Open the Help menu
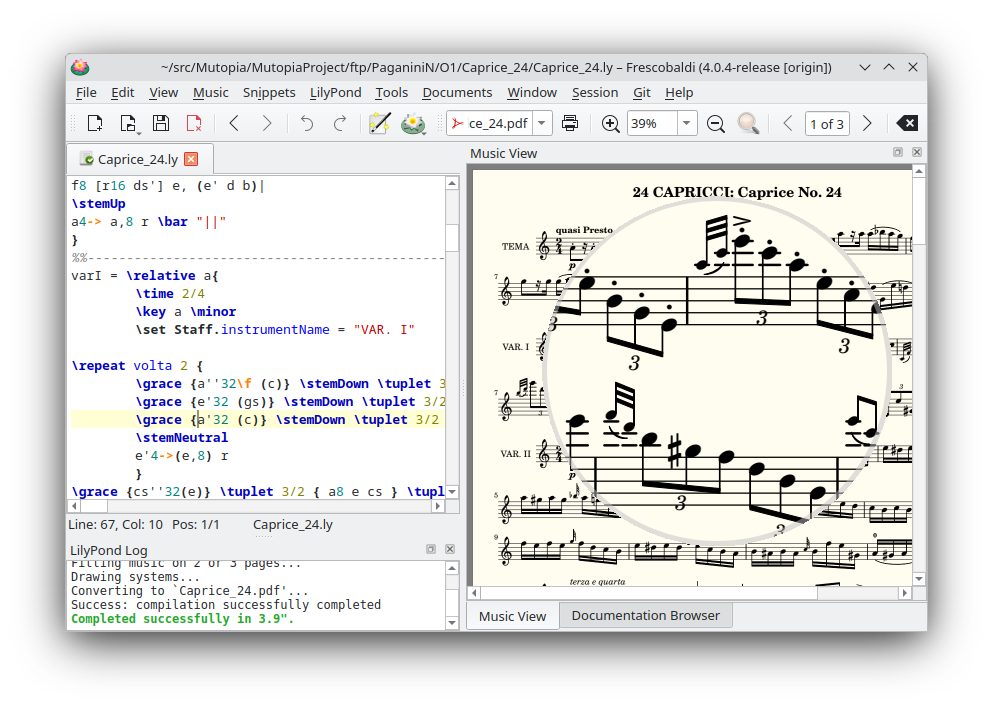 (x=679, y=92)
